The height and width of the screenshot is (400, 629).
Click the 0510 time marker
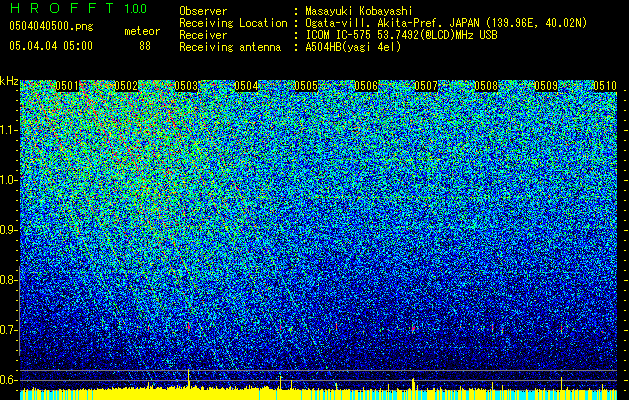605,86
